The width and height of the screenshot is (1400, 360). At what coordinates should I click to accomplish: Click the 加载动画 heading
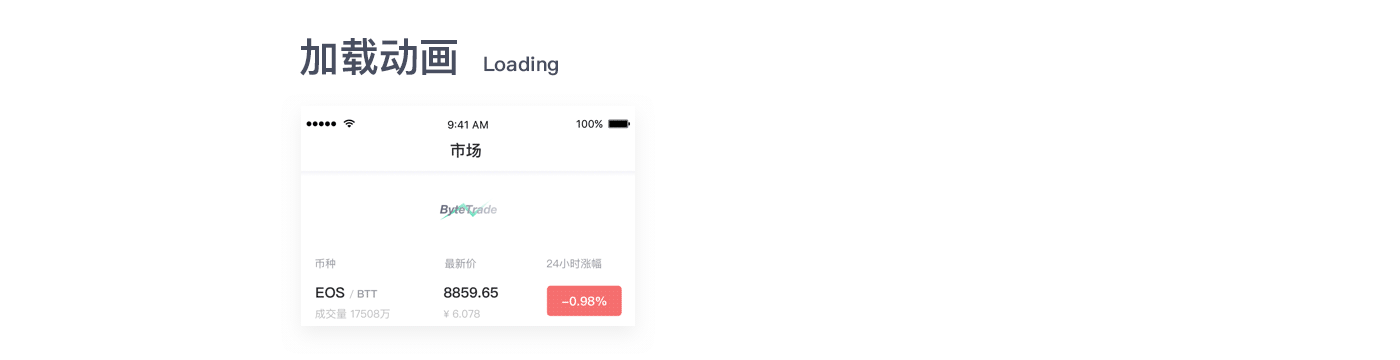click(x=379, y=59)
